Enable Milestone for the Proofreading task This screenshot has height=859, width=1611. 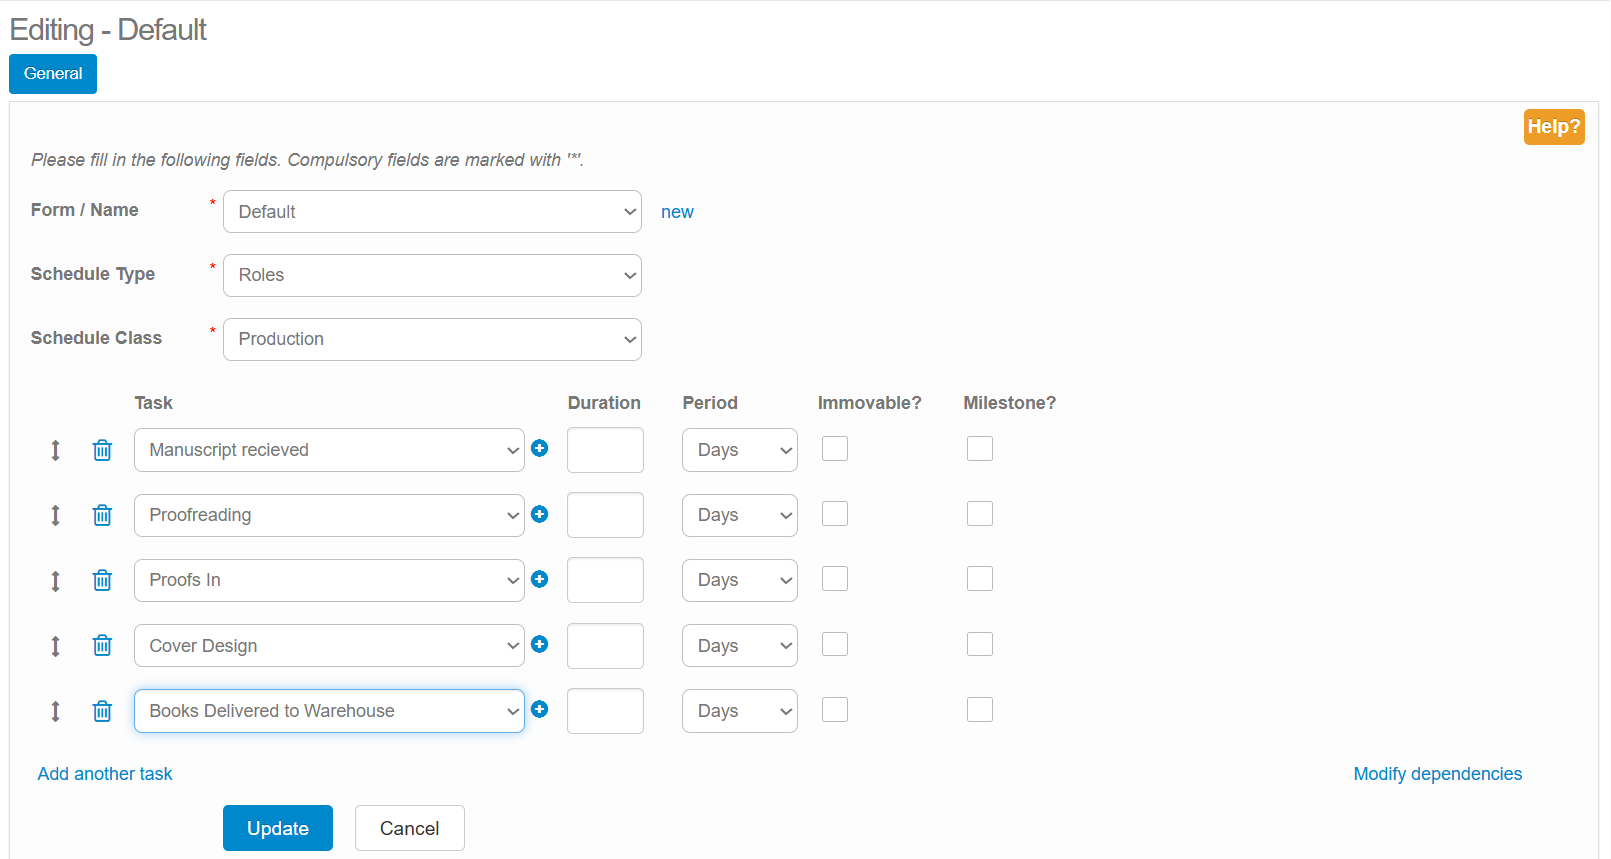click(980, 514)
